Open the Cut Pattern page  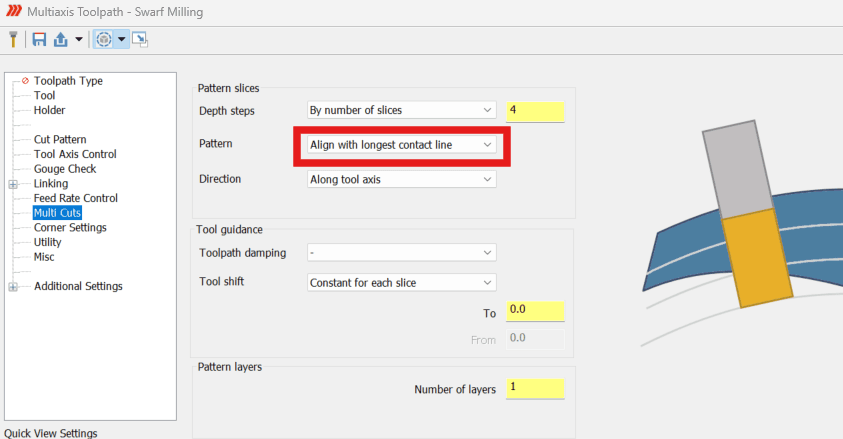(60, 140)
